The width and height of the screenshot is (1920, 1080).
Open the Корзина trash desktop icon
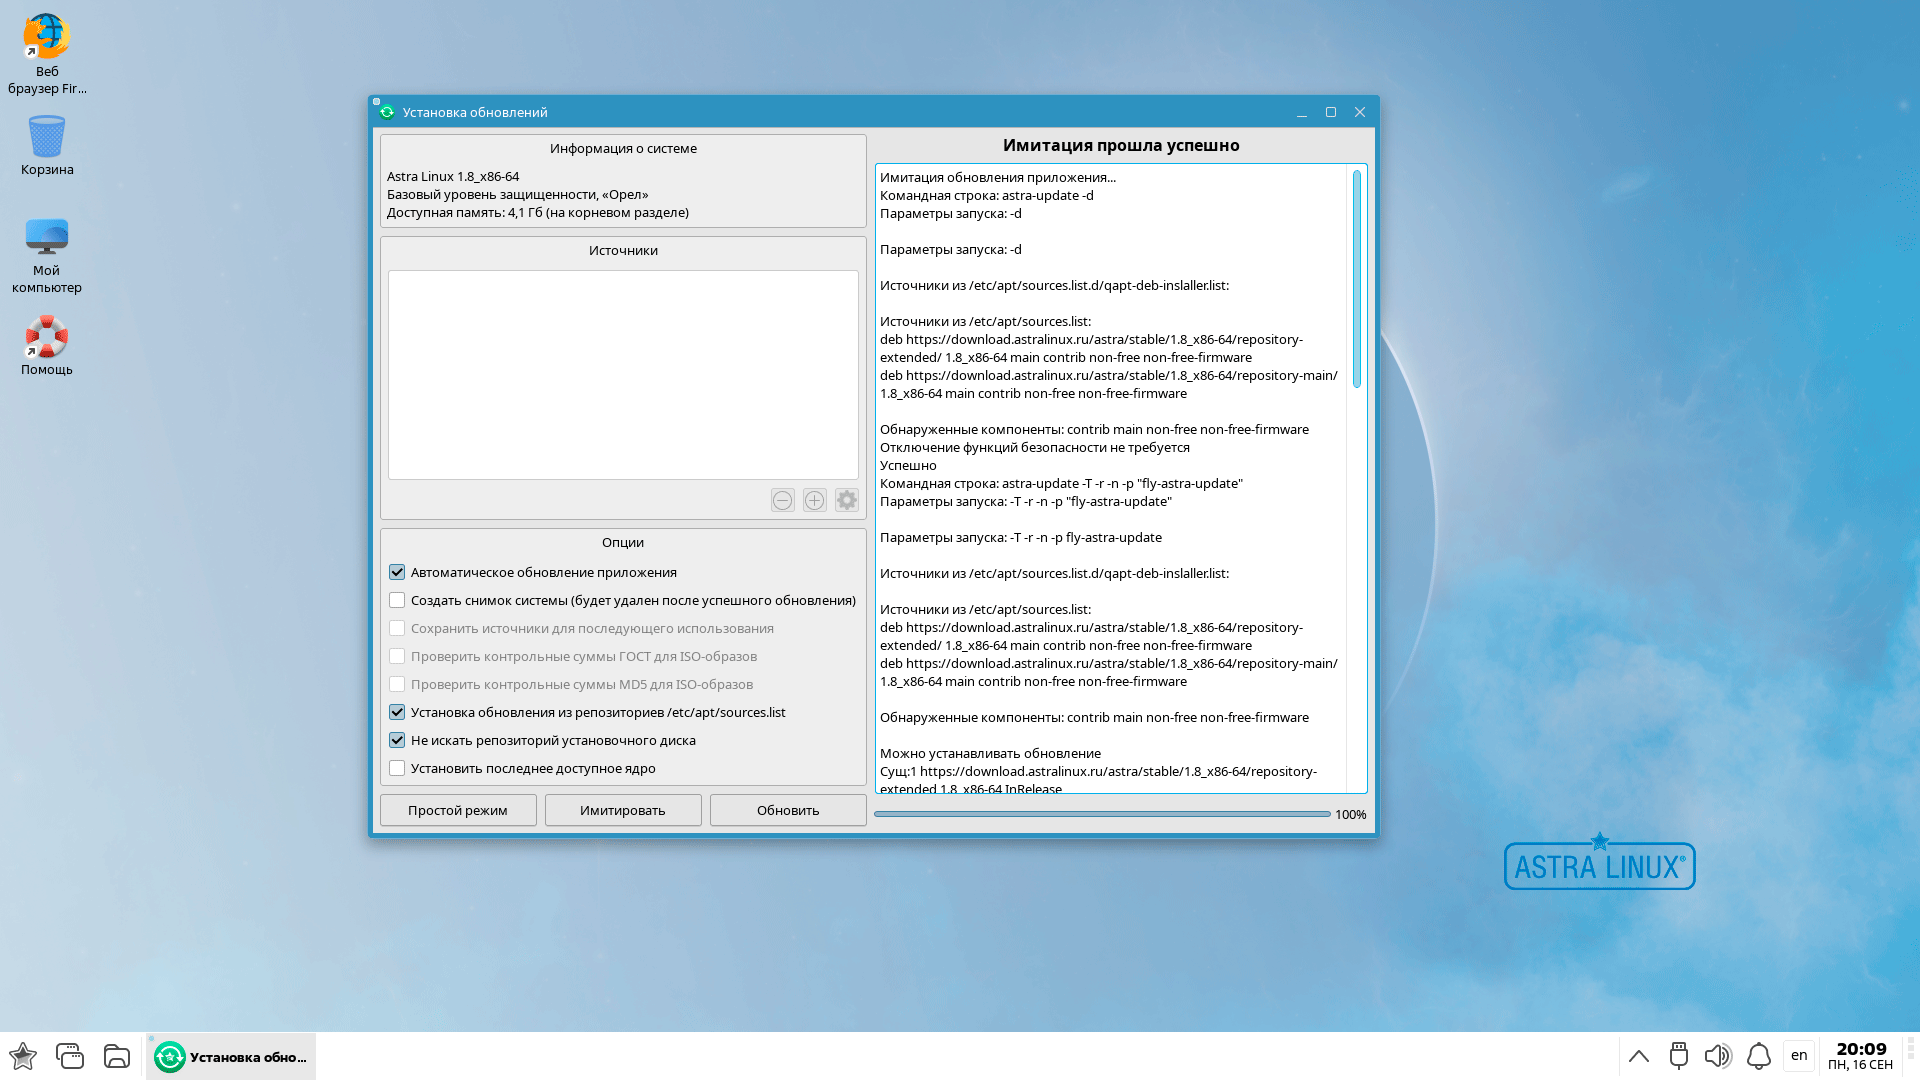tap(46, 146)
